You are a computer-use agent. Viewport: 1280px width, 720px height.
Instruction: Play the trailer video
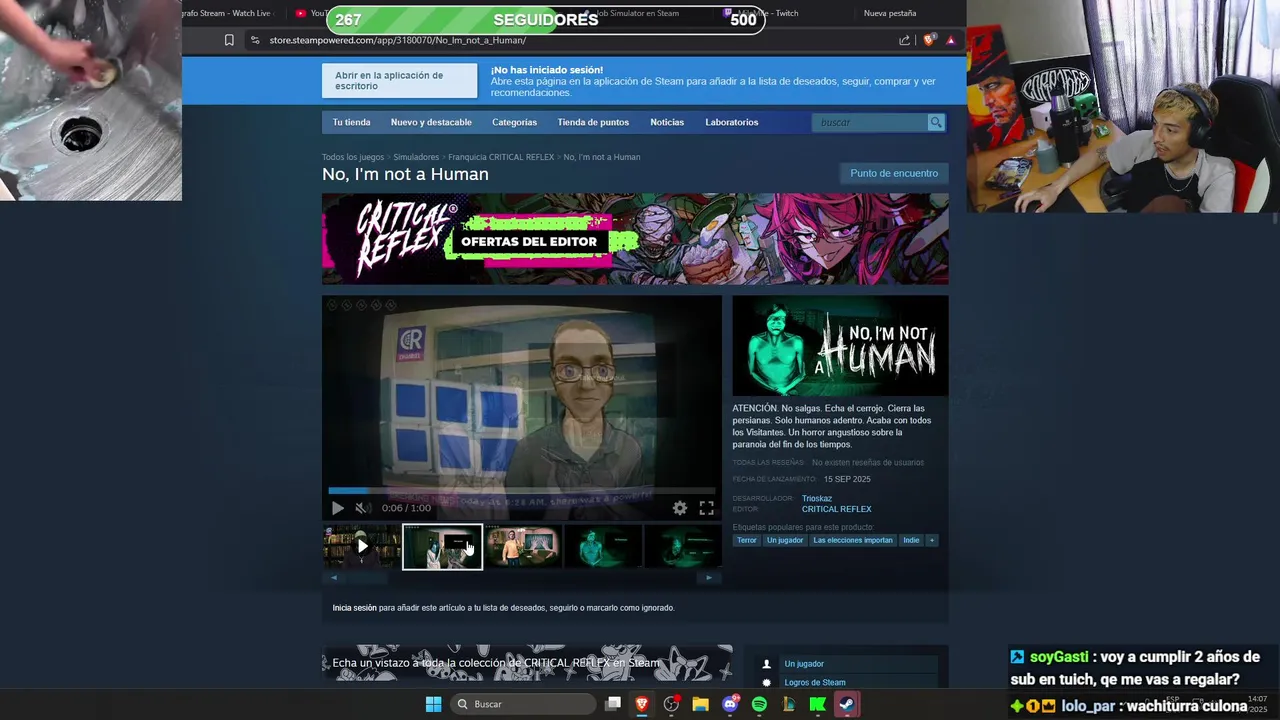(x=338, y=508)
